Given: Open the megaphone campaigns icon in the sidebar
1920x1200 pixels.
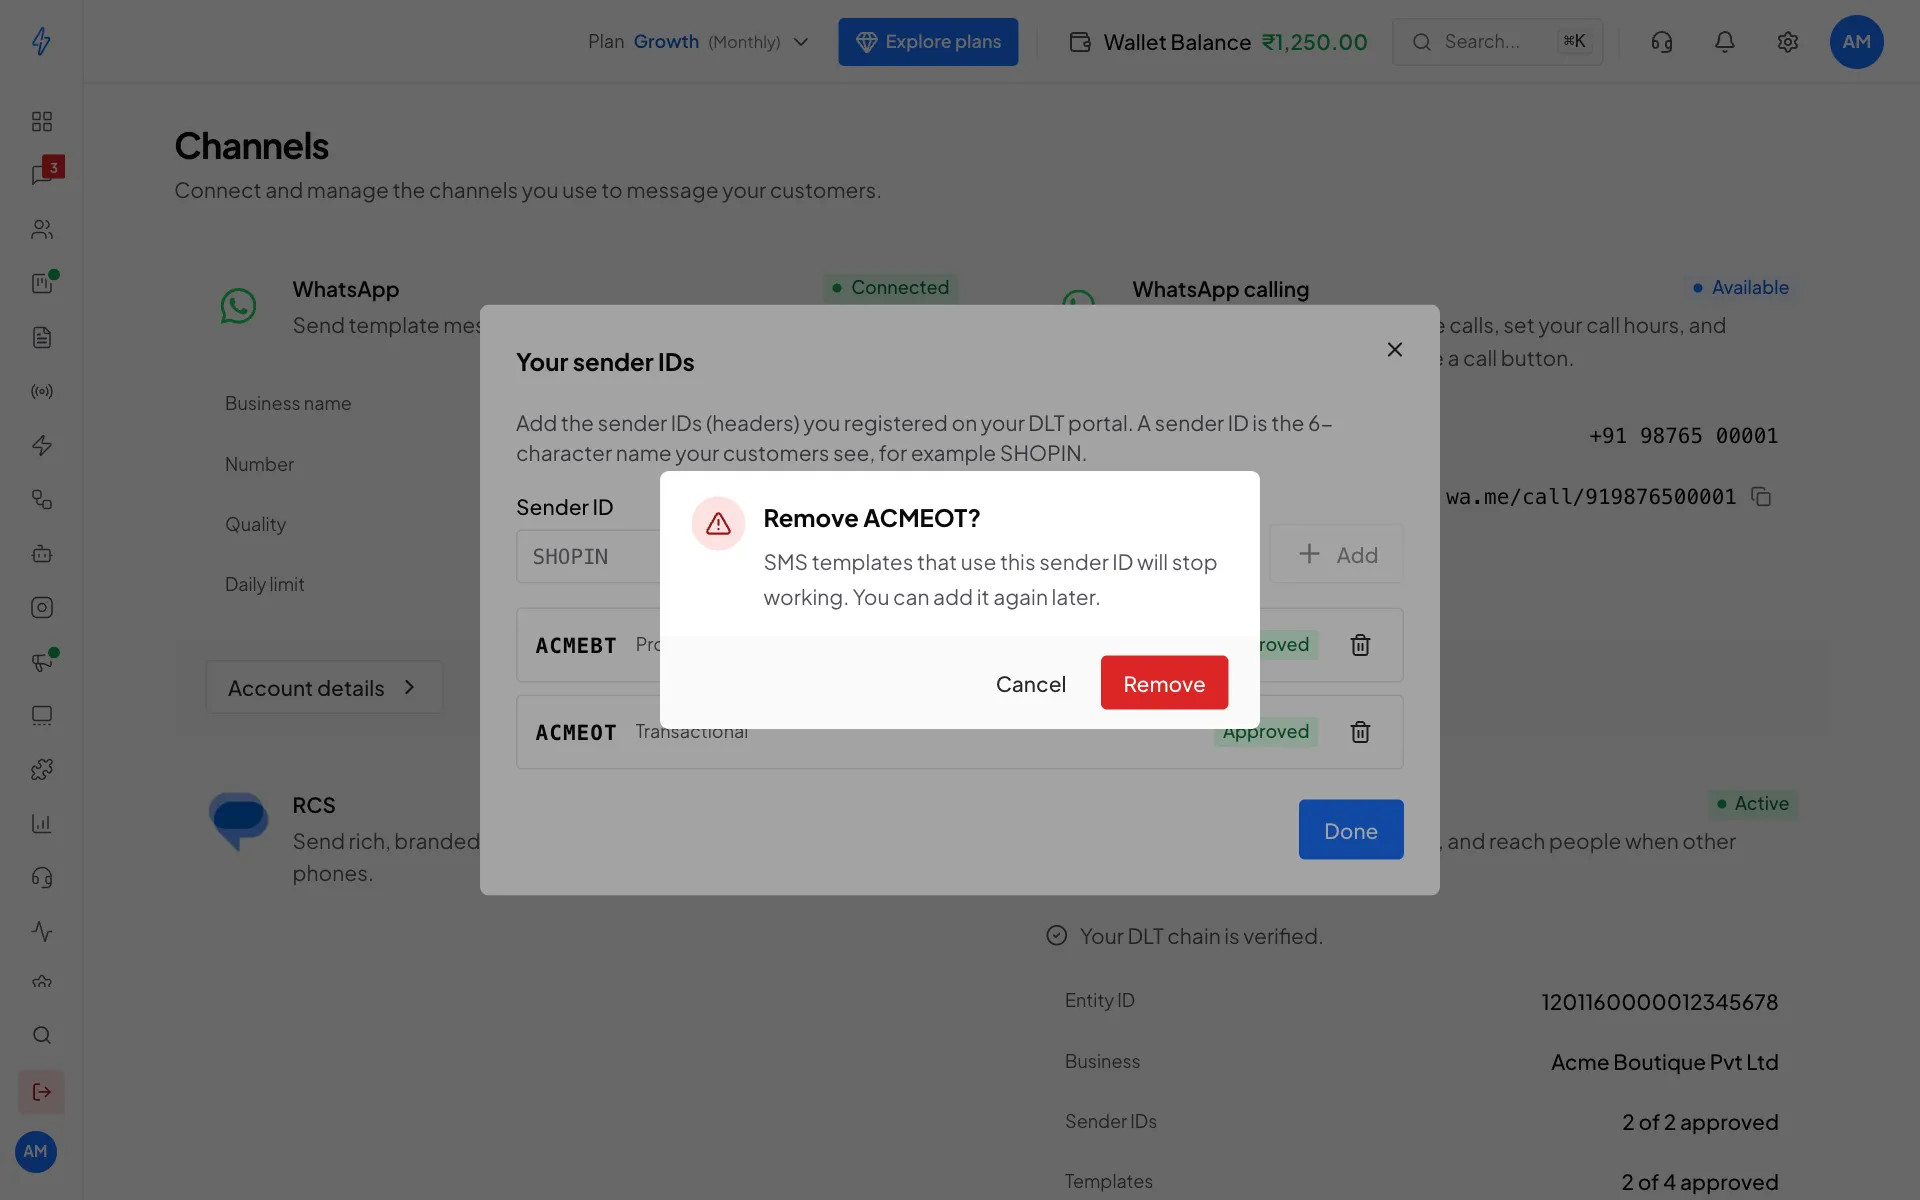Looking at the screenshot, I should pos(42,661).
